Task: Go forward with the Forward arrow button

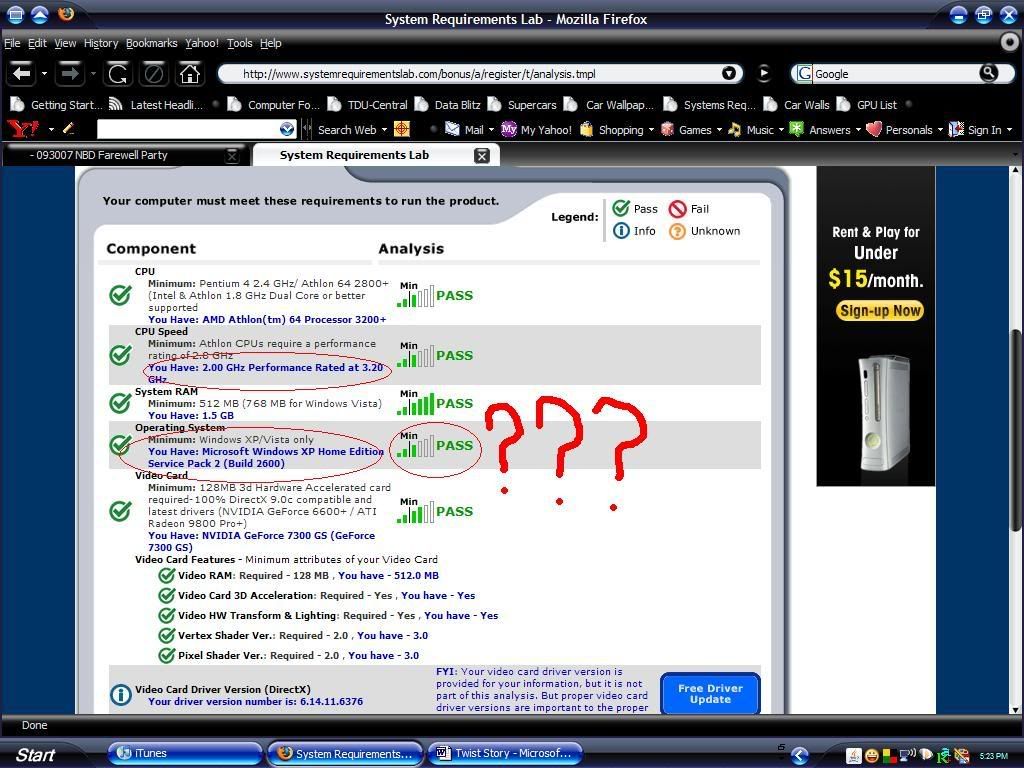Action: pyautogui.click(x=69, y=73)
